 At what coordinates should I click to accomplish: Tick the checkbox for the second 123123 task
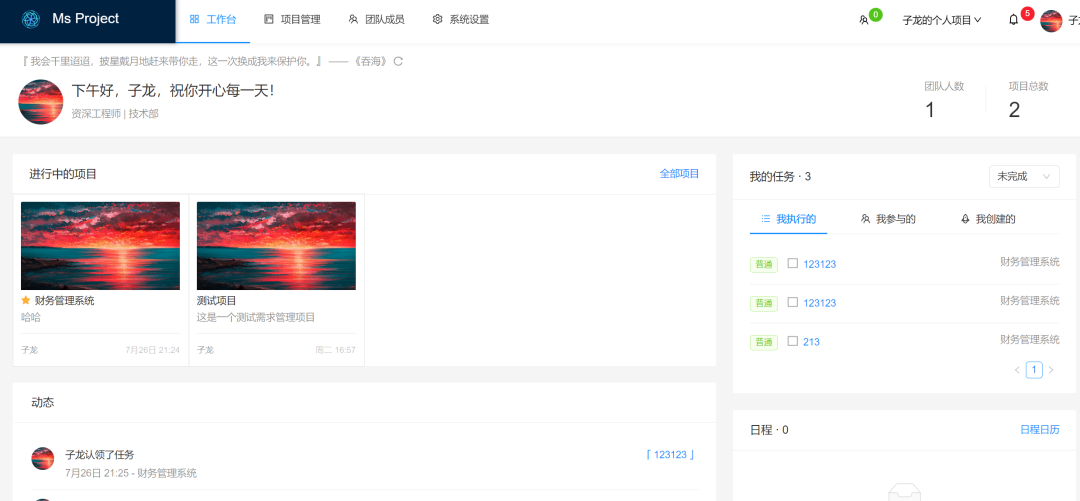[x=793, y=302]
